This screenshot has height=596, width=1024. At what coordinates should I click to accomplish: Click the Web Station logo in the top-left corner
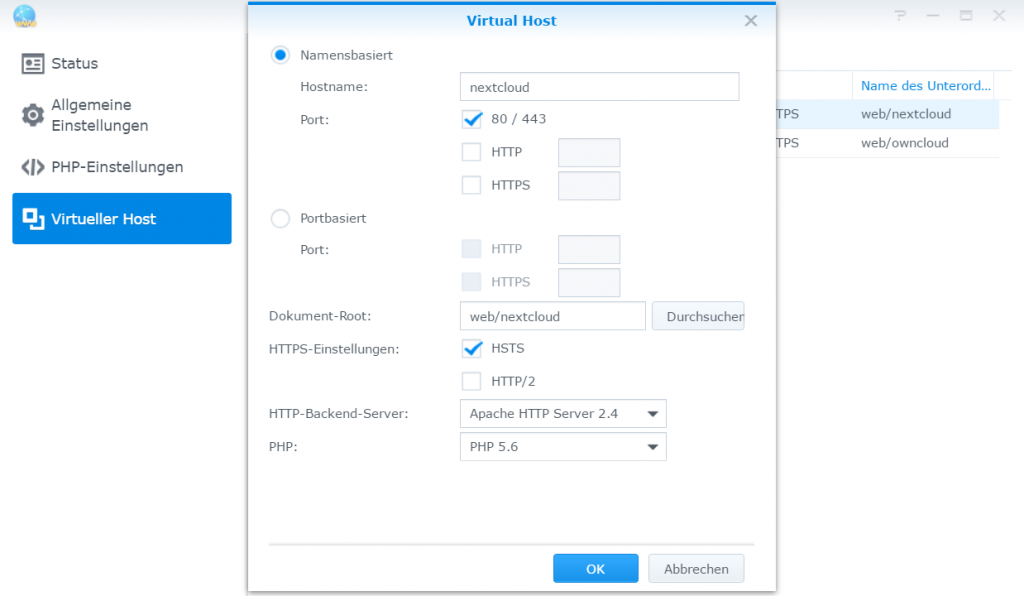click(25, 17)
